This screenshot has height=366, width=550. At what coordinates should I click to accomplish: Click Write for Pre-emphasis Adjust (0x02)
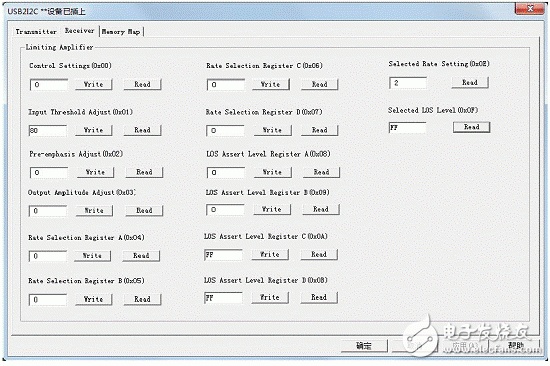point(95,172)
